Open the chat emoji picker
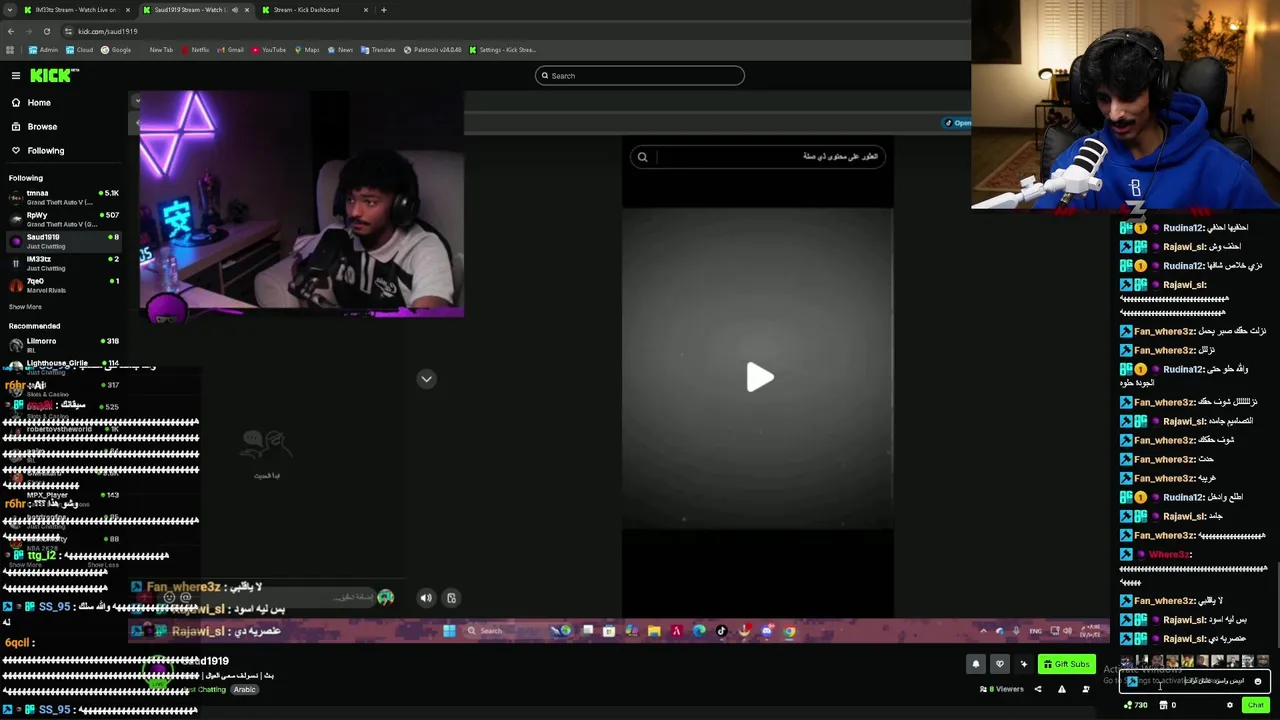1280x720 pixels. (1258, 682)
